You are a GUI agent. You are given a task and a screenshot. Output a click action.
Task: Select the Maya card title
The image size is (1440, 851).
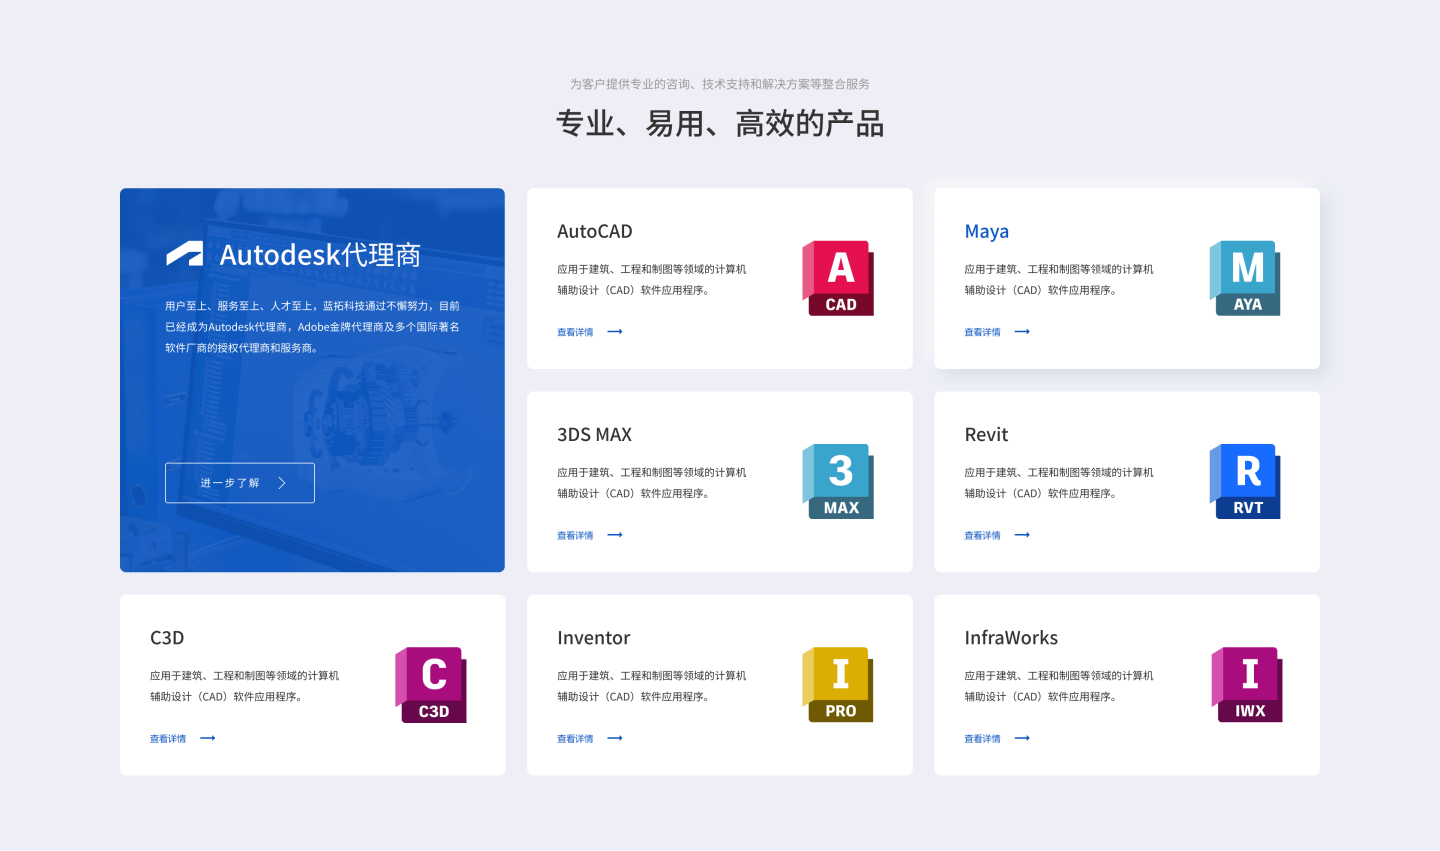coord(987,232)
